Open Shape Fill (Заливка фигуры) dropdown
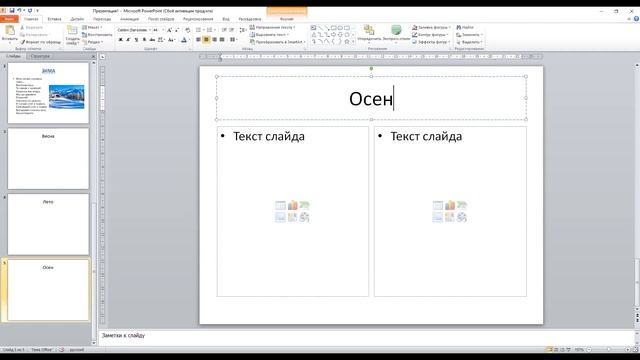The image size is (640, 360). (431, 27)
